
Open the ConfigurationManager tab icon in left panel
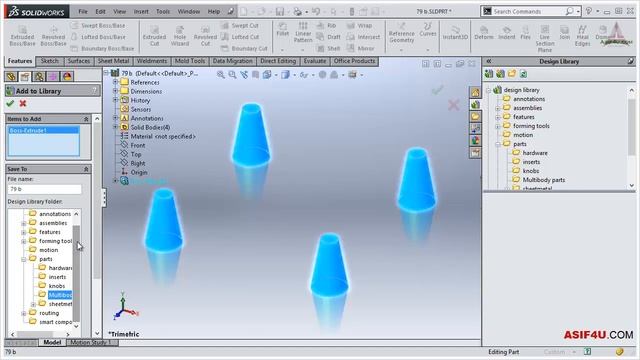click(39, 76)
